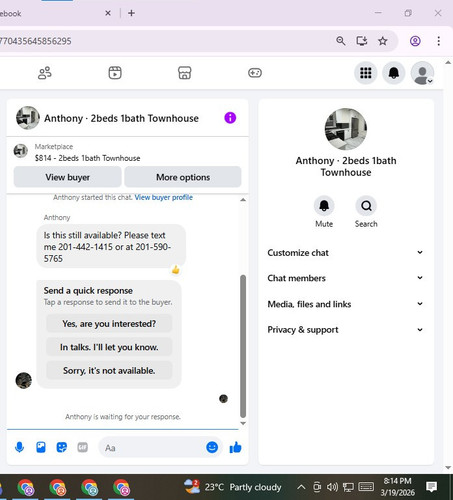This screenshot has width=453, height=500.
Task: Choose a GIF icon
Action: click(x=82, y=447)
